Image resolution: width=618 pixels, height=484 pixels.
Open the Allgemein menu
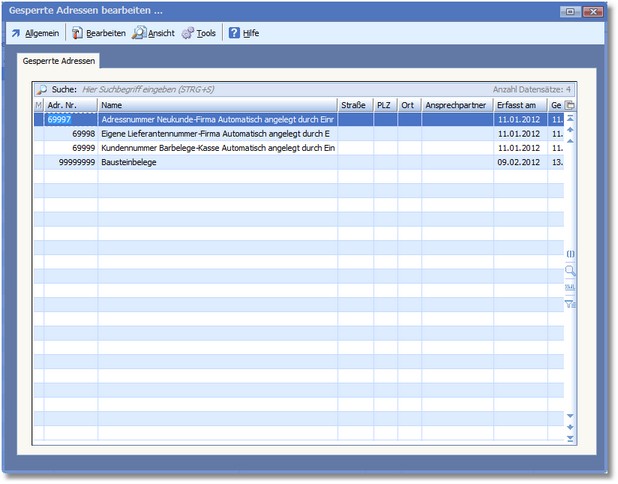click(x=35, y=33)
